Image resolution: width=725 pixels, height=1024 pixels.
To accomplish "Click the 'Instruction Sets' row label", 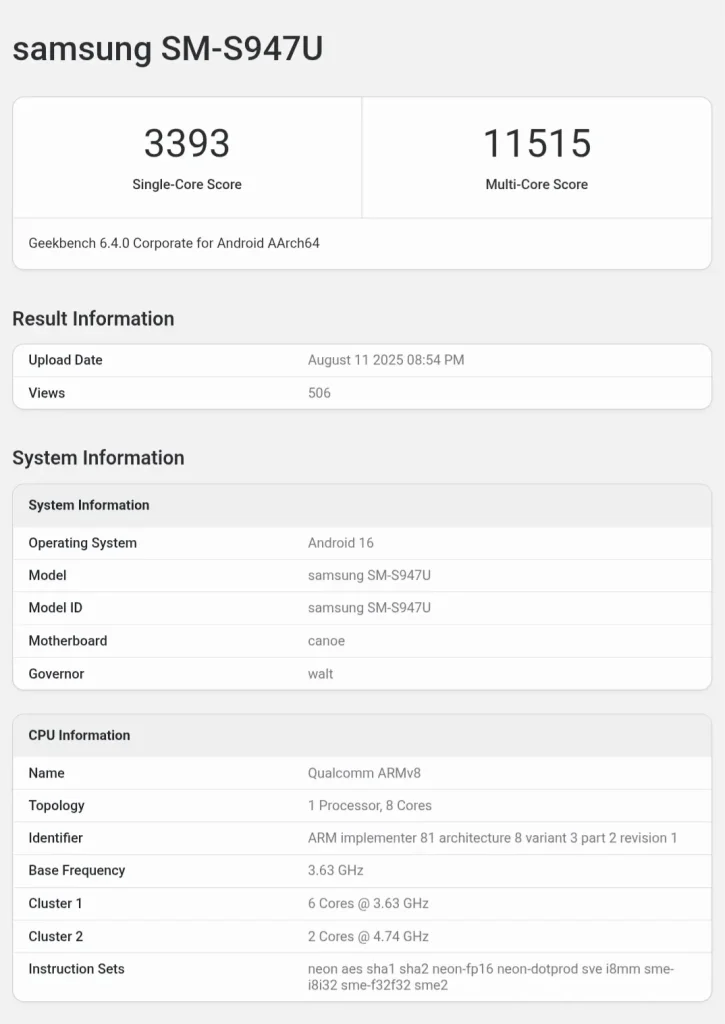I will [76, 968].
